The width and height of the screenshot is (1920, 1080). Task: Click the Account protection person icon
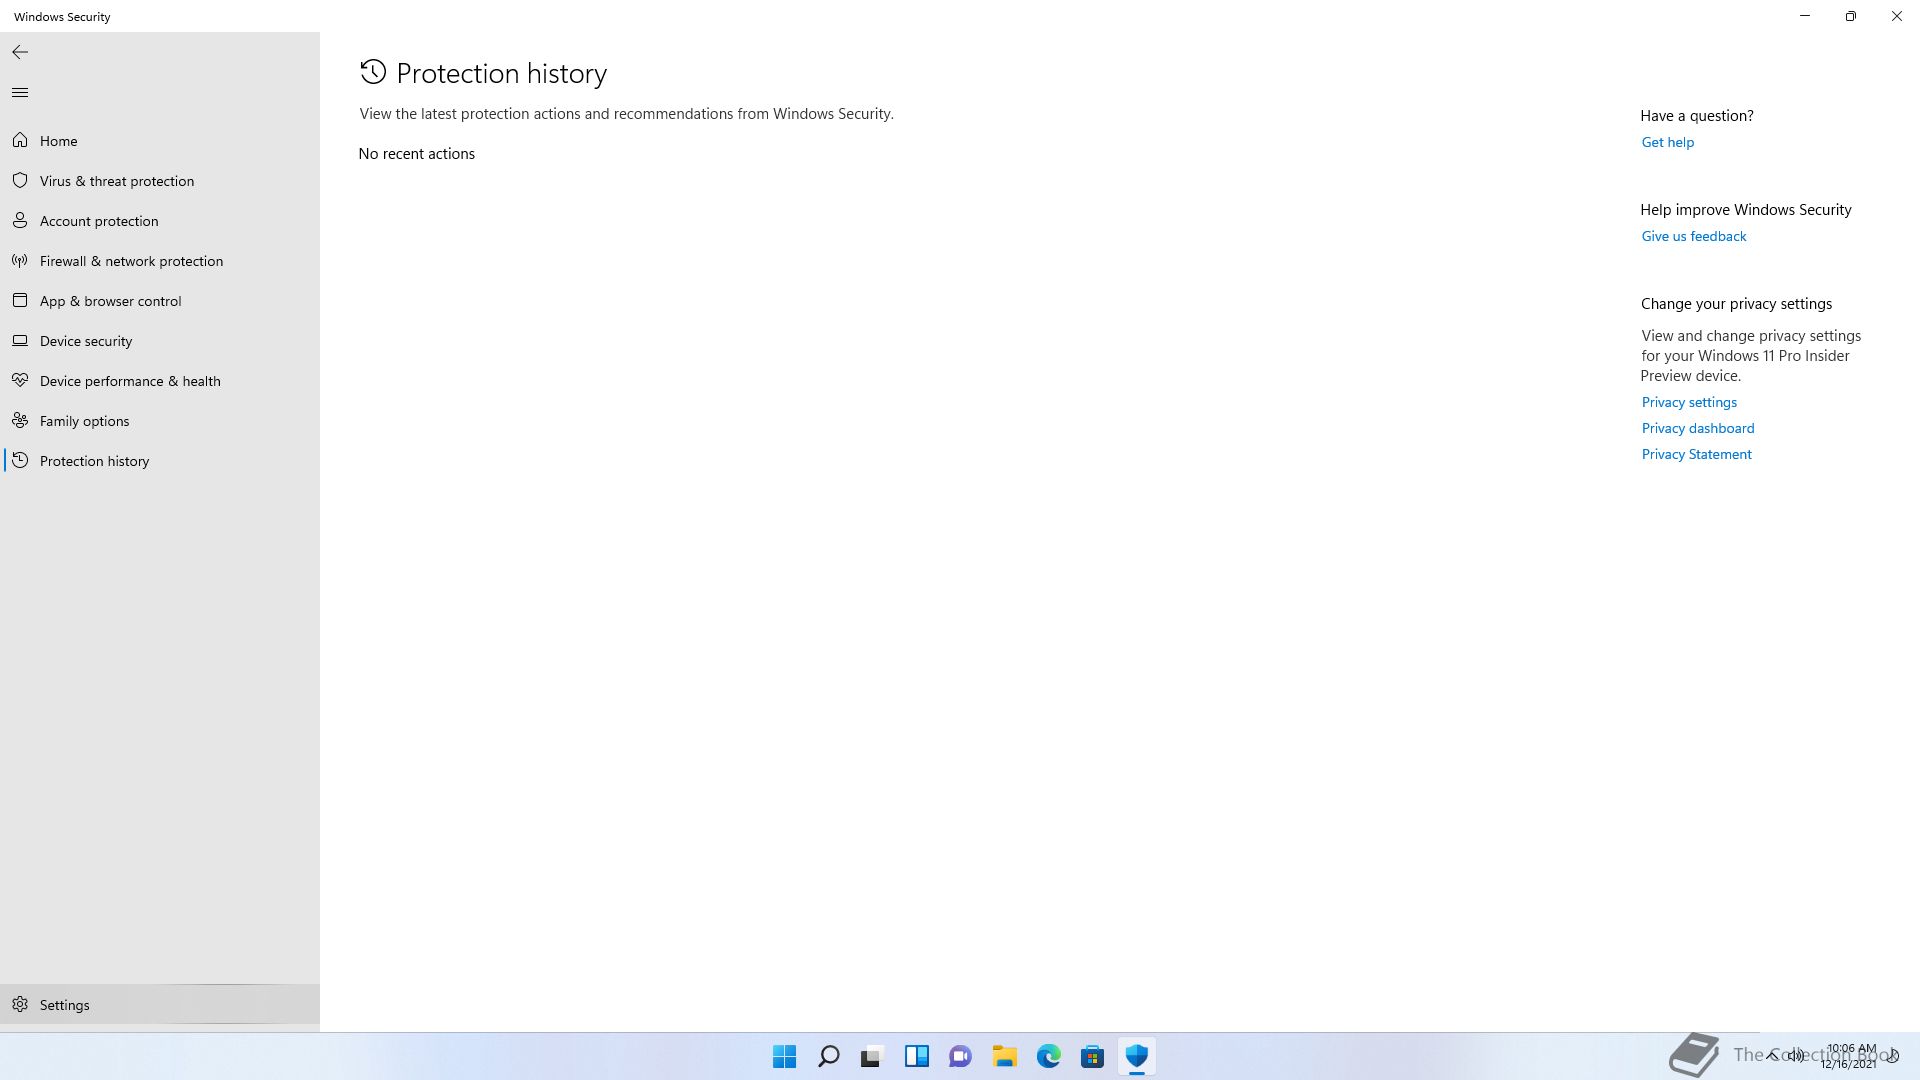pos(20,221)
